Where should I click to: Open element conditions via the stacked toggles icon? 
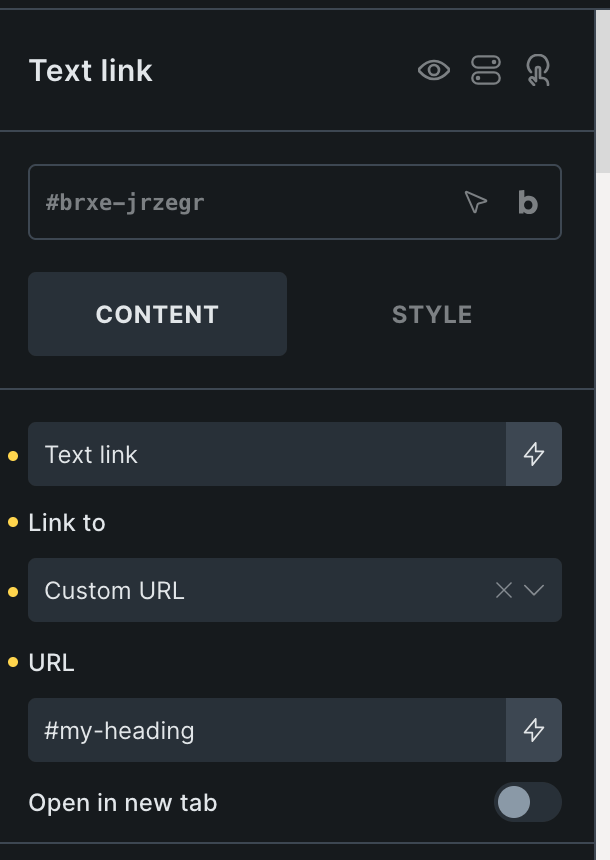coord(486,71)
